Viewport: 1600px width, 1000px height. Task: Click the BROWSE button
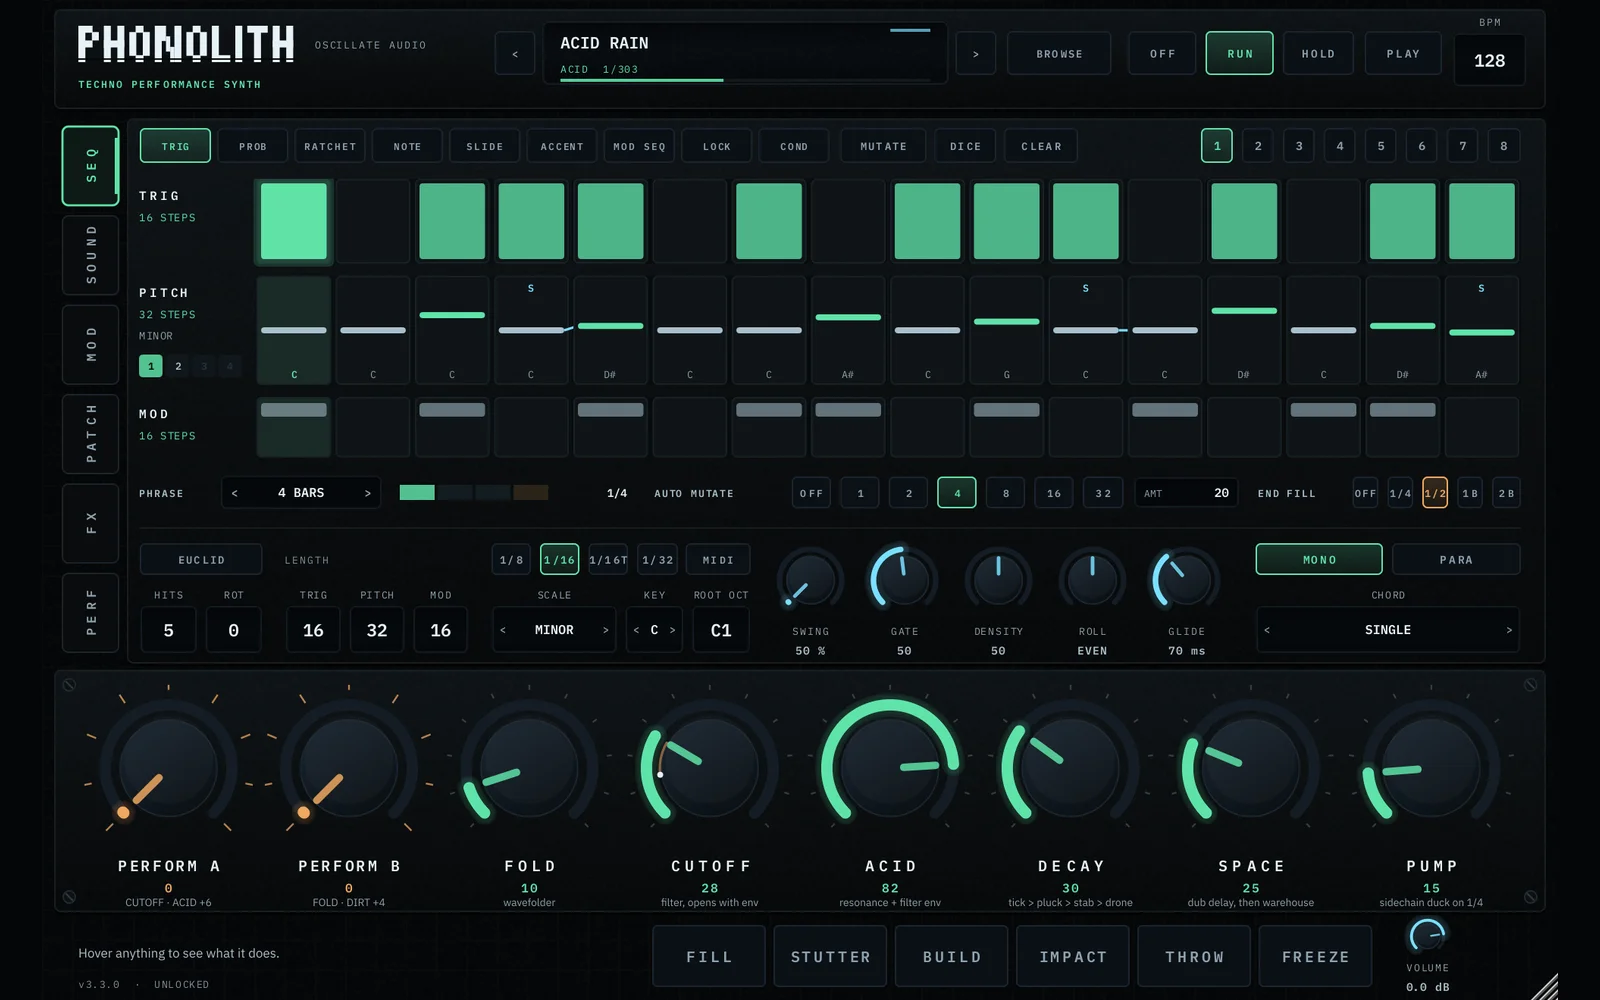[x=1059, y=54]
